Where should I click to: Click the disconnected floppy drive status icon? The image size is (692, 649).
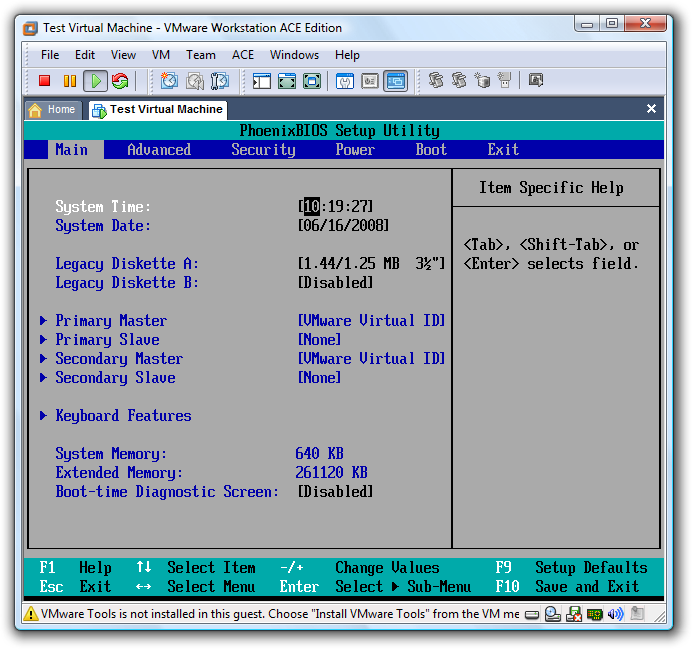(574, 614)
